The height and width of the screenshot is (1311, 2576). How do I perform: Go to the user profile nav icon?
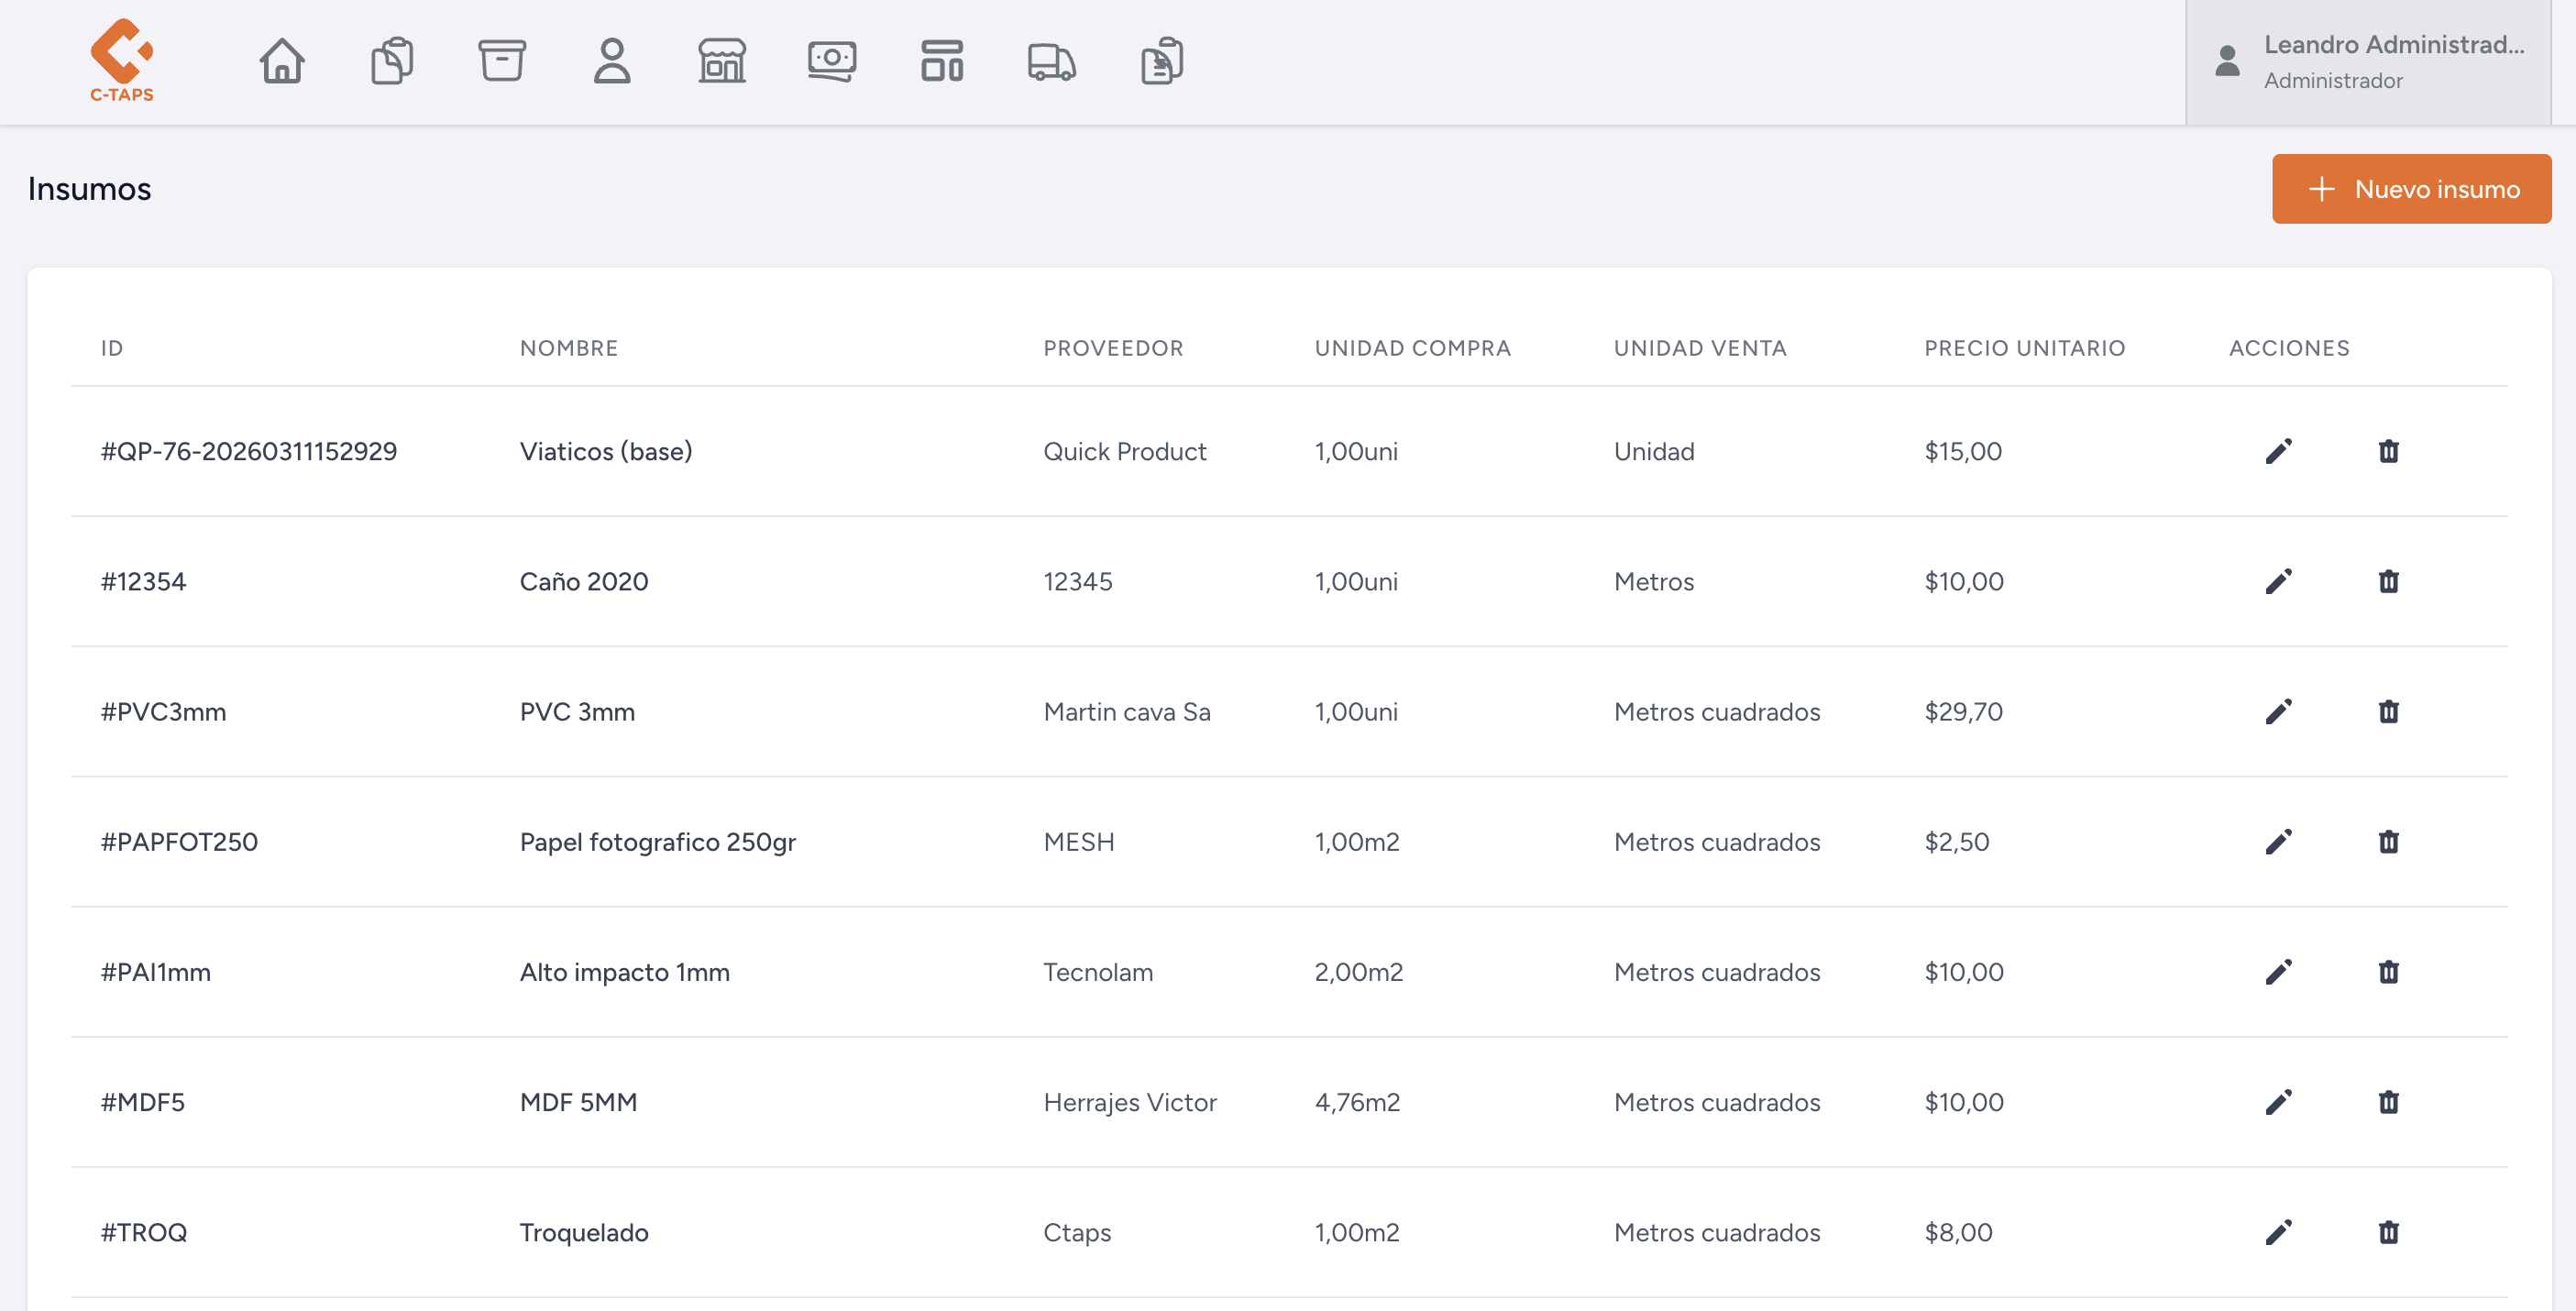point(612,61)
